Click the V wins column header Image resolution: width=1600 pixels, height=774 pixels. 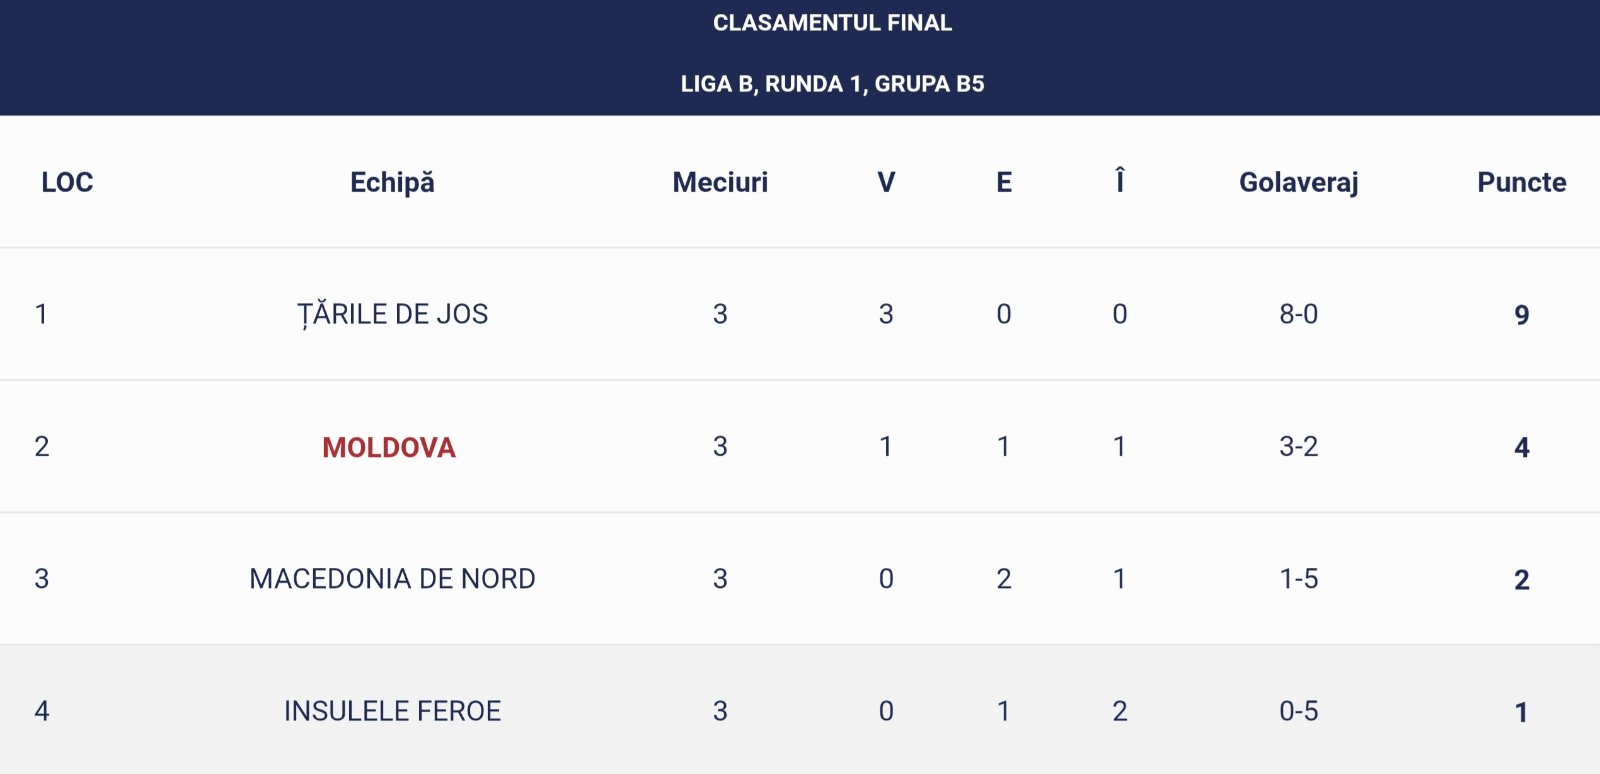(886, 182)
